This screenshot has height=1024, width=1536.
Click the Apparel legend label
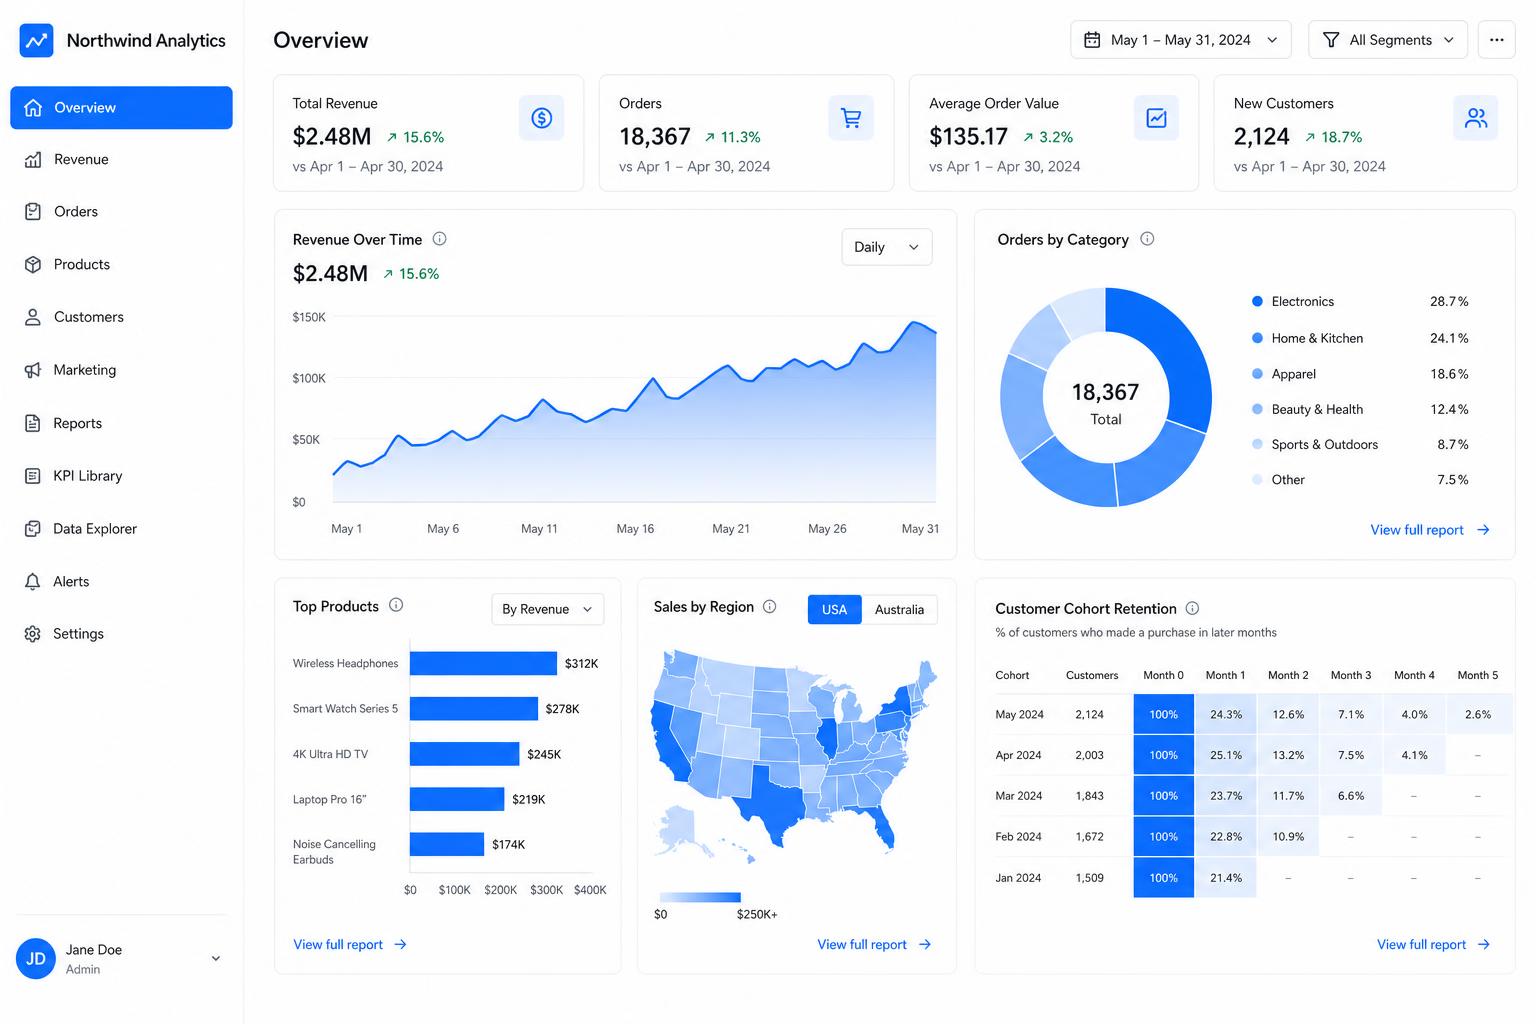[x=1293, y=374]
